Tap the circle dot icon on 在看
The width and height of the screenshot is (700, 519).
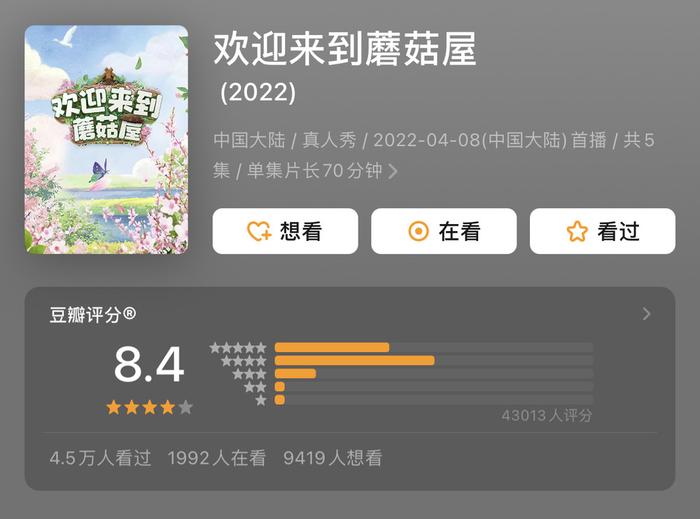coord(418,231)
